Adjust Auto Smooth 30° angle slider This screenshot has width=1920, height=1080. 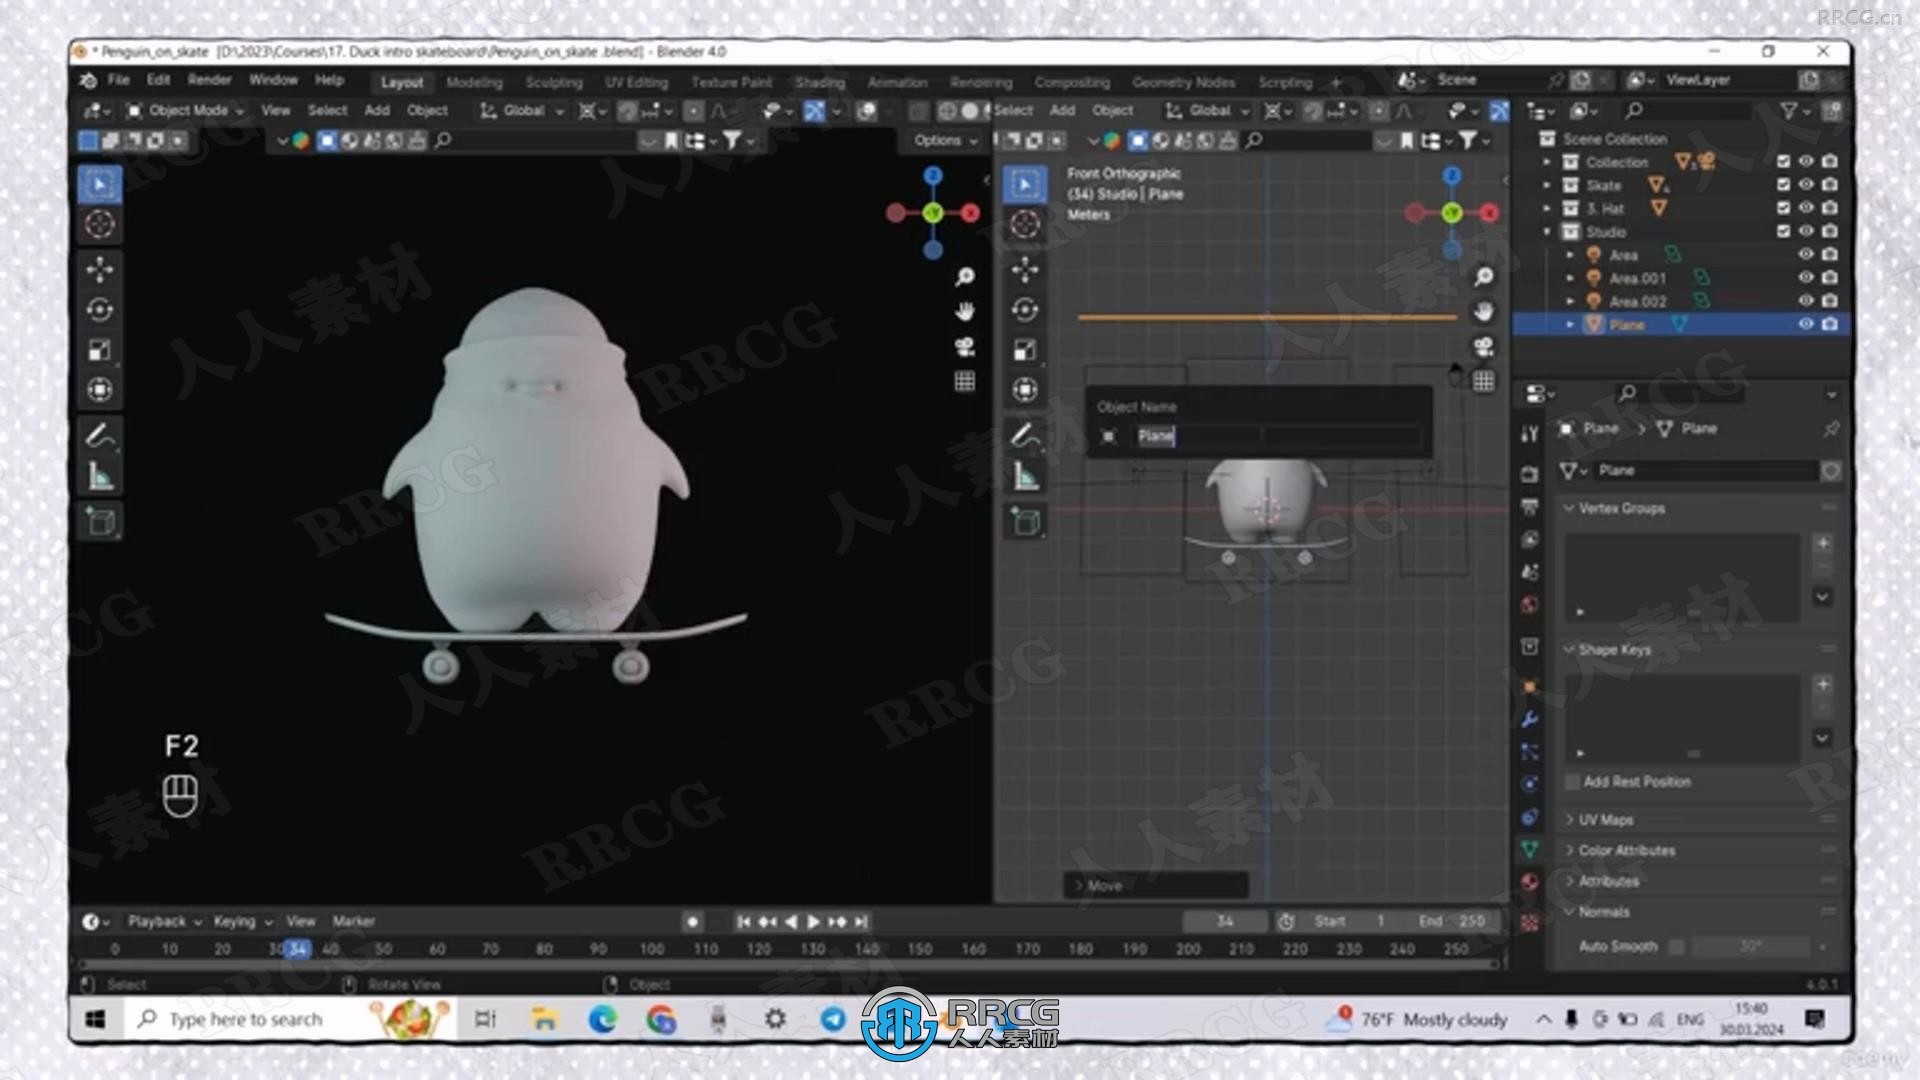click(x=1750, y=946)
